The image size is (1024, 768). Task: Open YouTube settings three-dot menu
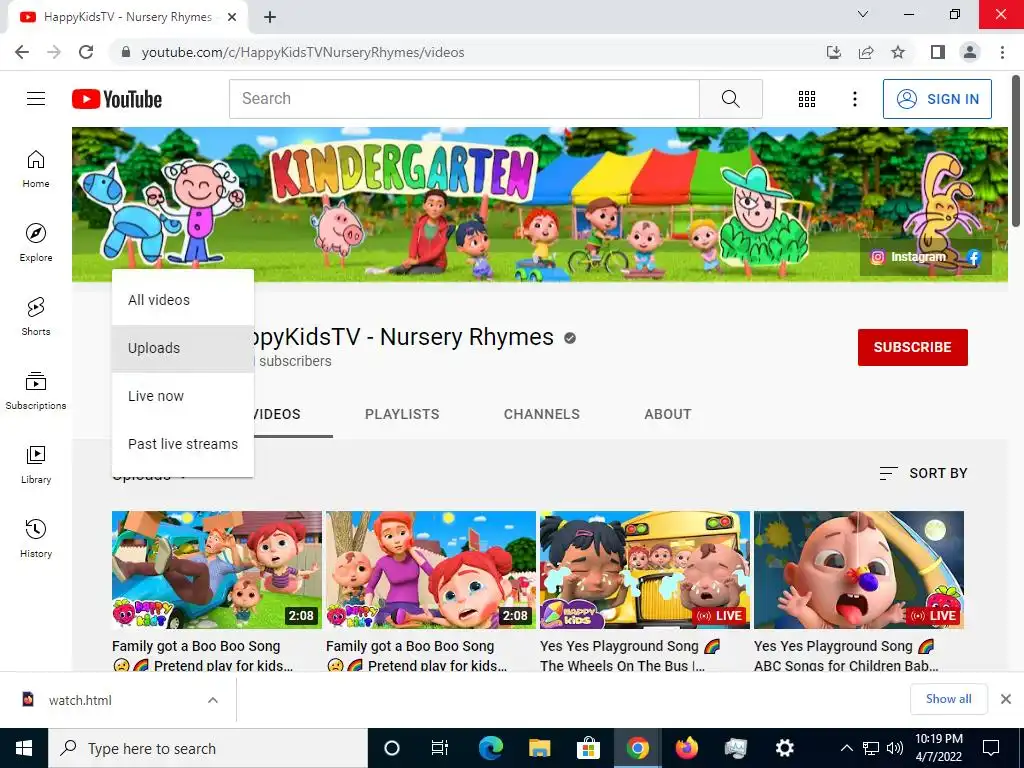point(854,99)
